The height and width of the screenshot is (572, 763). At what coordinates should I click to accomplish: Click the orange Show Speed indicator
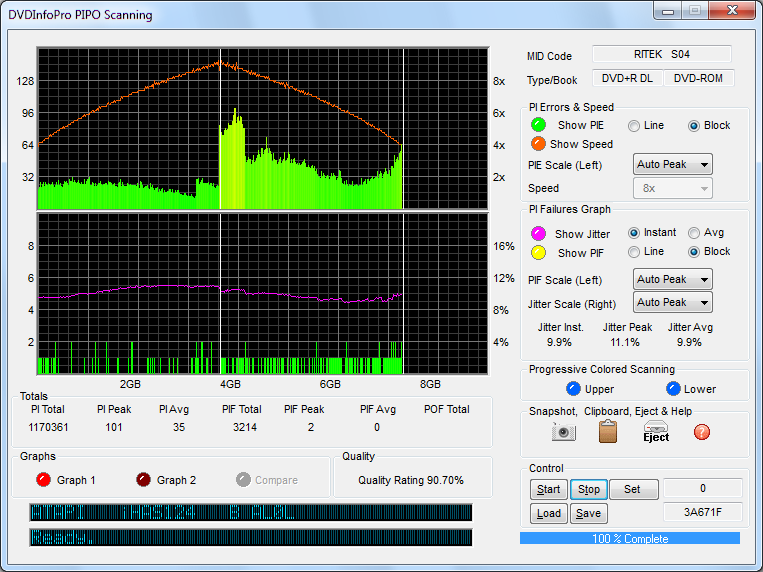point(538,144)
